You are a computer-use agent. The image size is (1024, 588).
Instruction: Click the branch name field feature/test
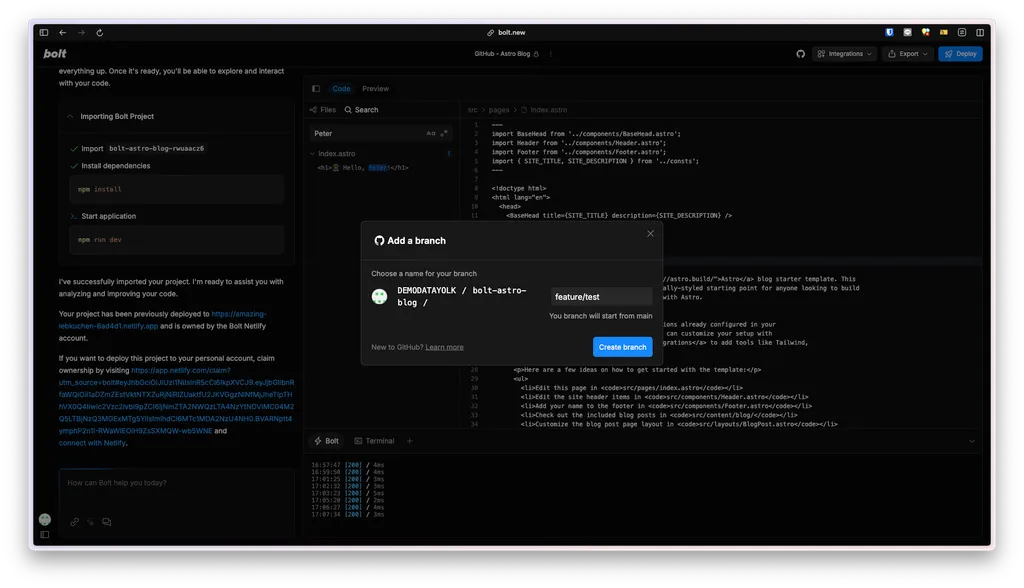[601, 297]
